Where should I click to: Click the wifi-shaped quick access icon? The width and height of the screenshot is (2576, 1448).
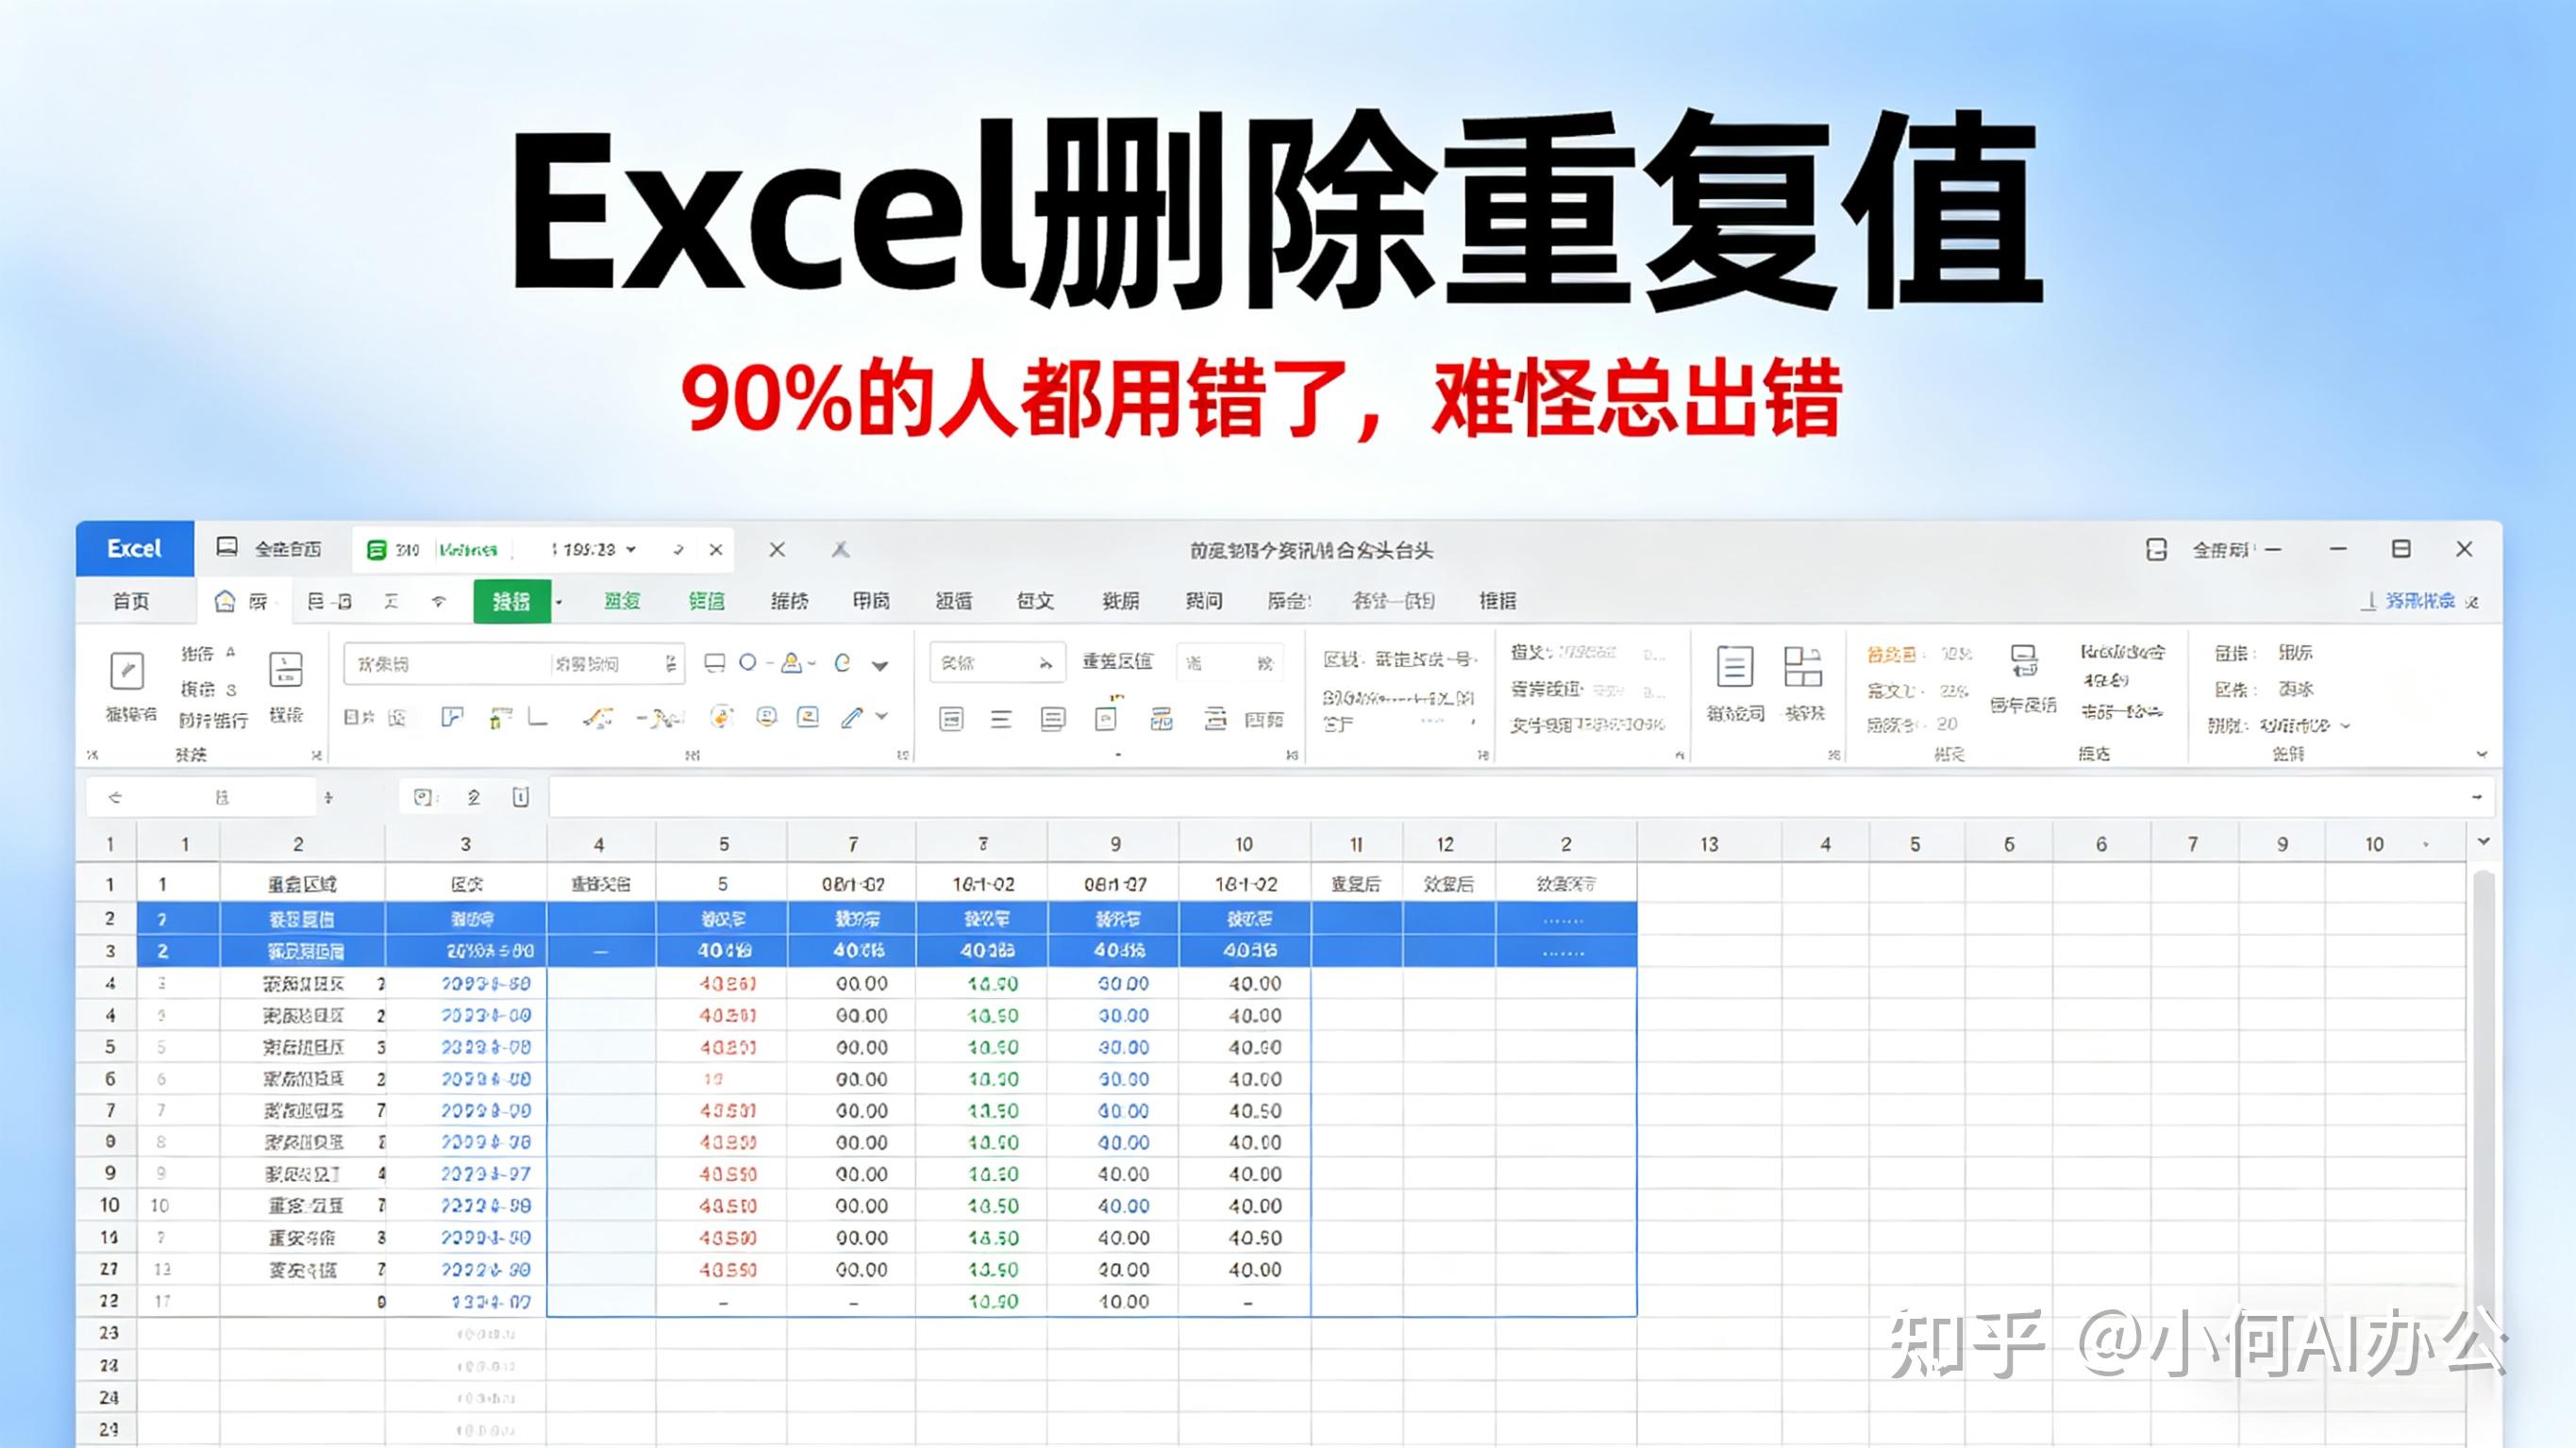[439, 601]
